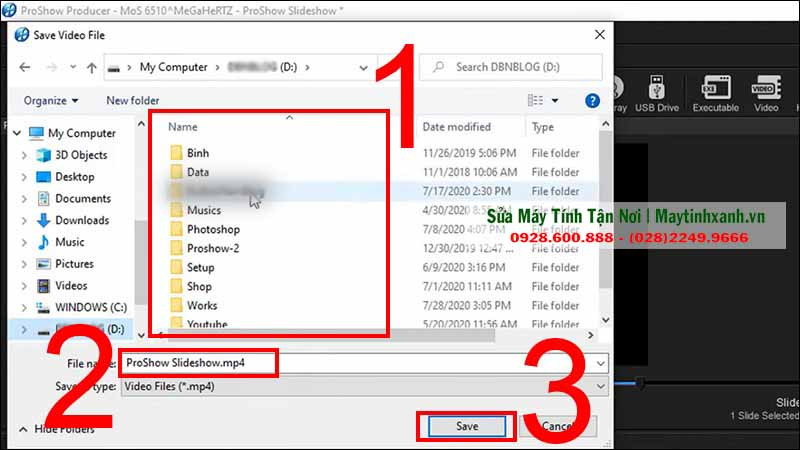Image resolution: width=800 pixels, height=450 pixels.
Task: Collapse My Computer tree node
Action: click(17, 133)
